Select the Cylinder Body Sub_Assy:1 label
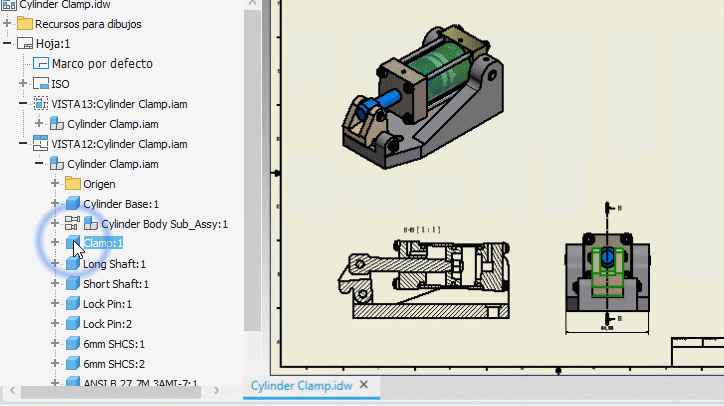724x406 pixels. click(x=164, y=224)
